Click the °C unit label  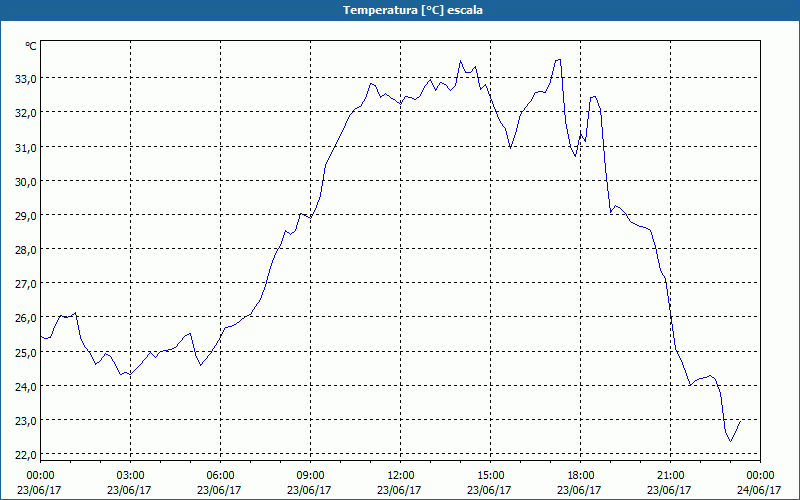31,46
